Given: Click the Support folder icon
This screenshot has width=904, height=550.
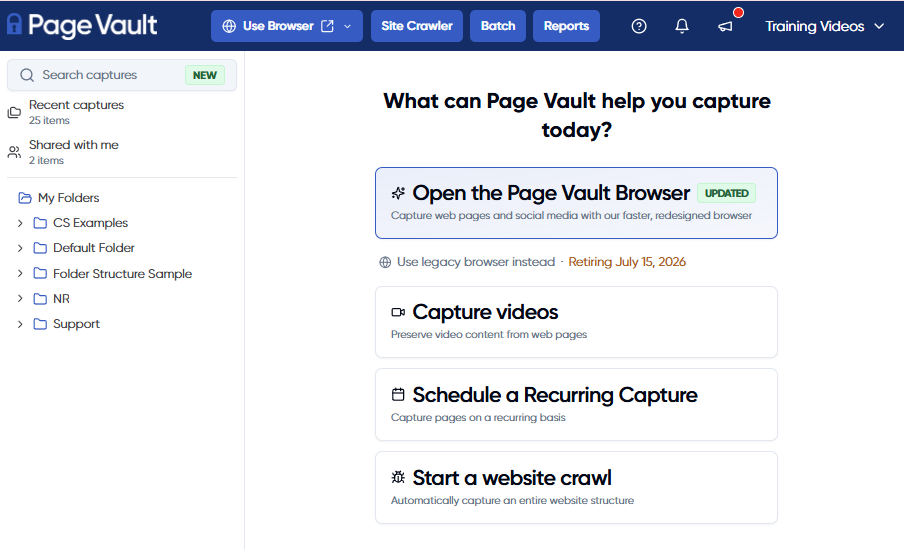Looking at the screenshot, I should tap(40, 324).
